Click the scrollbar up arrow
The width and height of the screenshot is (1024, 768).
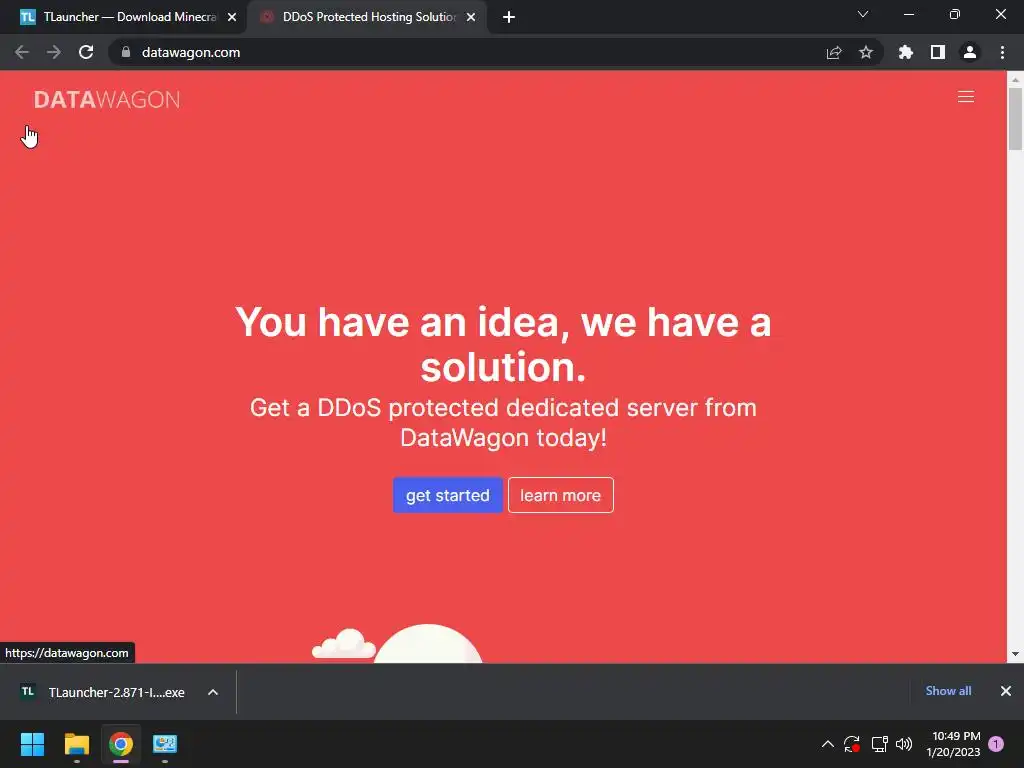1015,79
